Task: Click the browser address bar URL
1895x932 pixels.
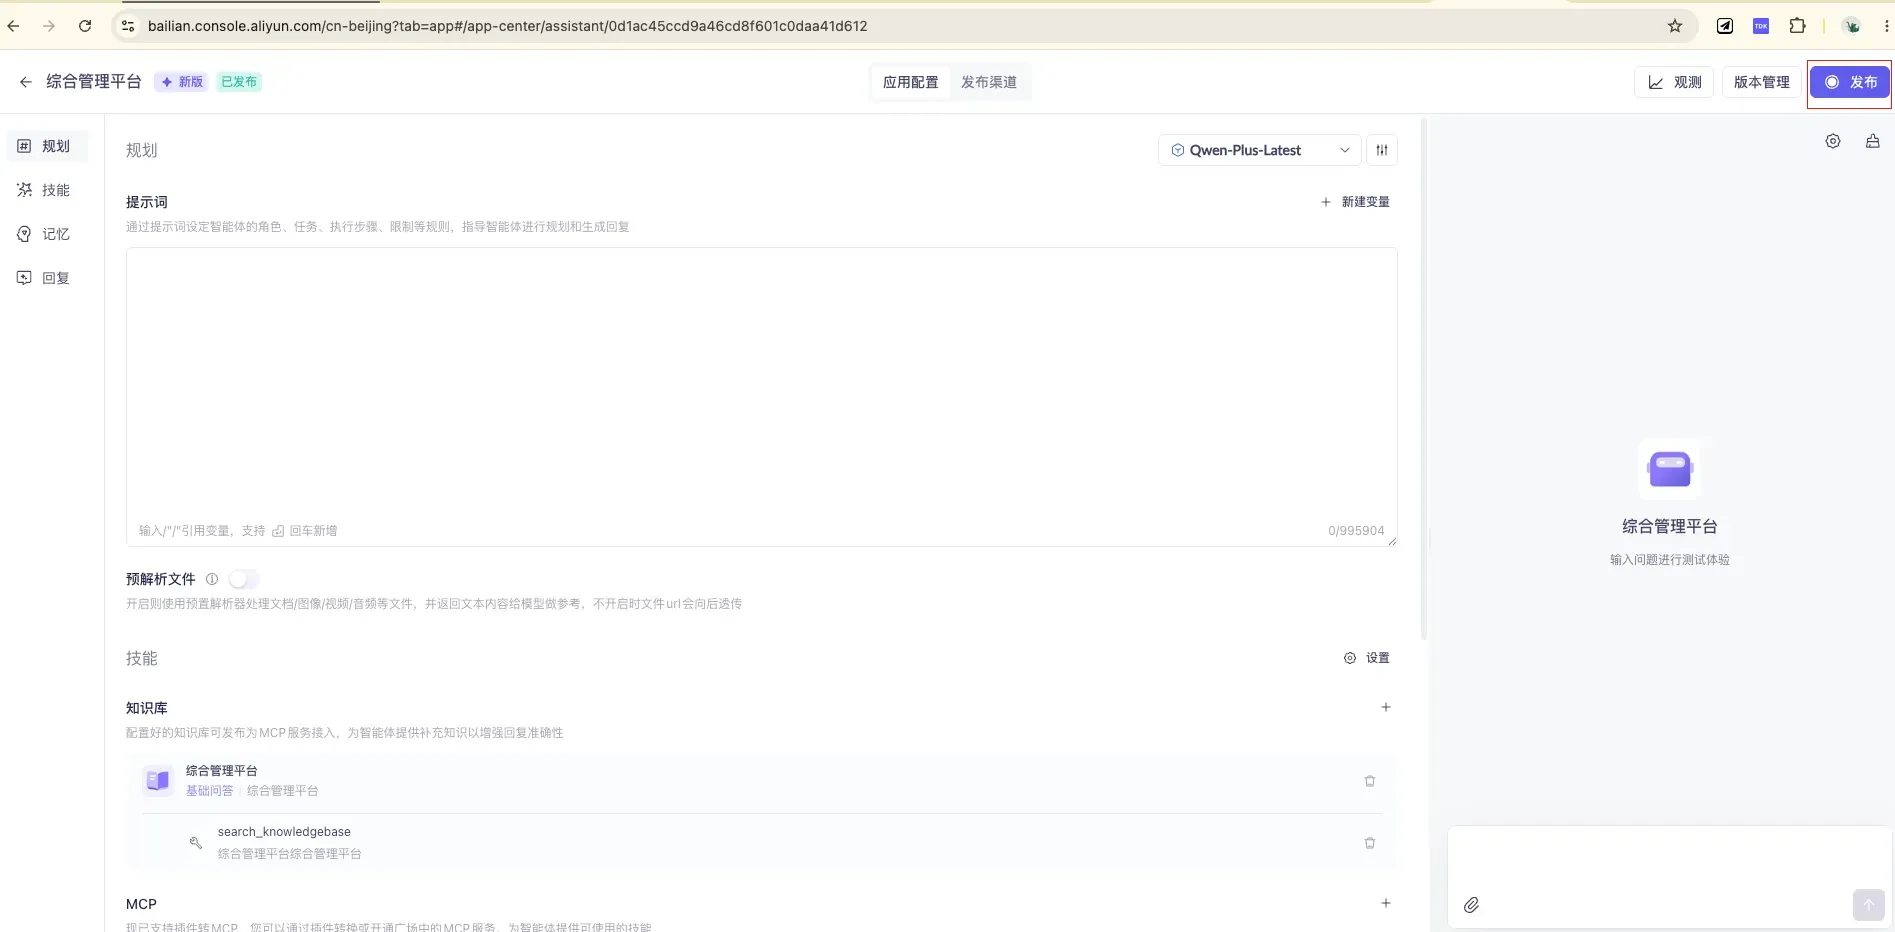Action: [x=507, y=26]
